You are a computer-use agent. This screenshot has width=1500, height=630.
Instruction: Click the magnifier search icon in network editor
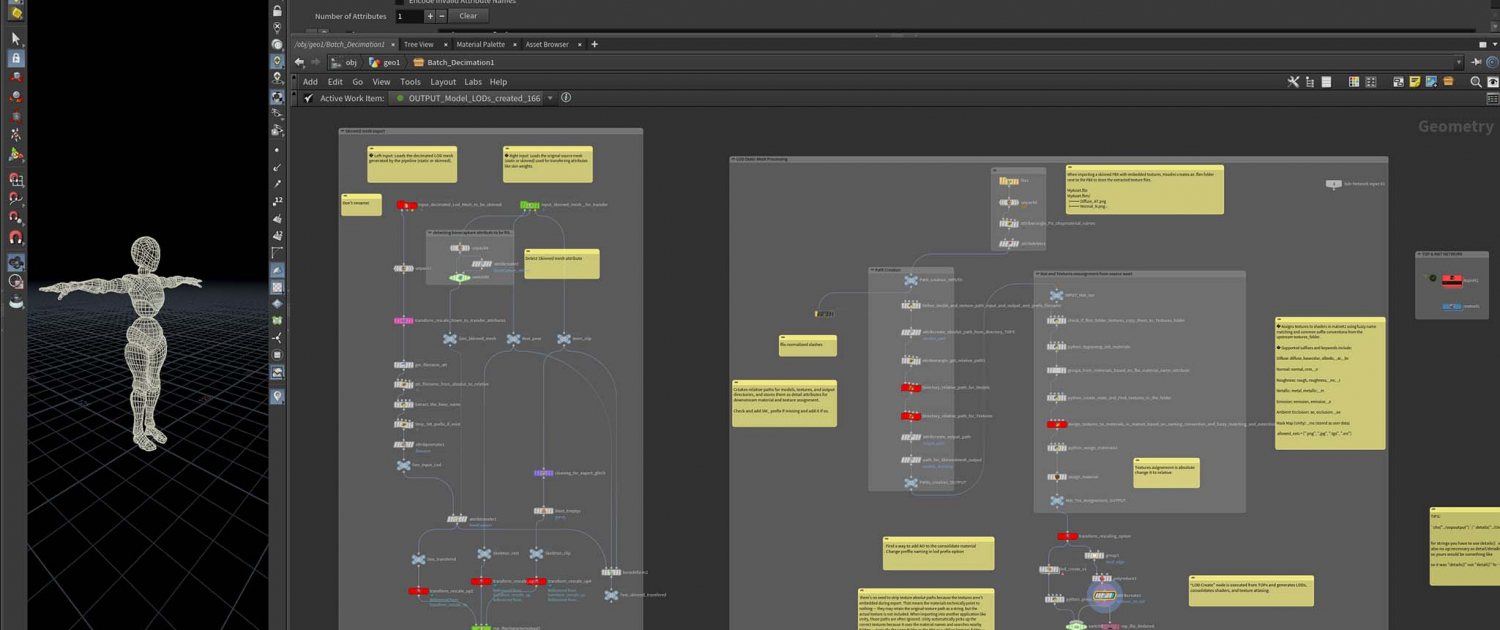pyautogui.click(x=1475, y=82)
